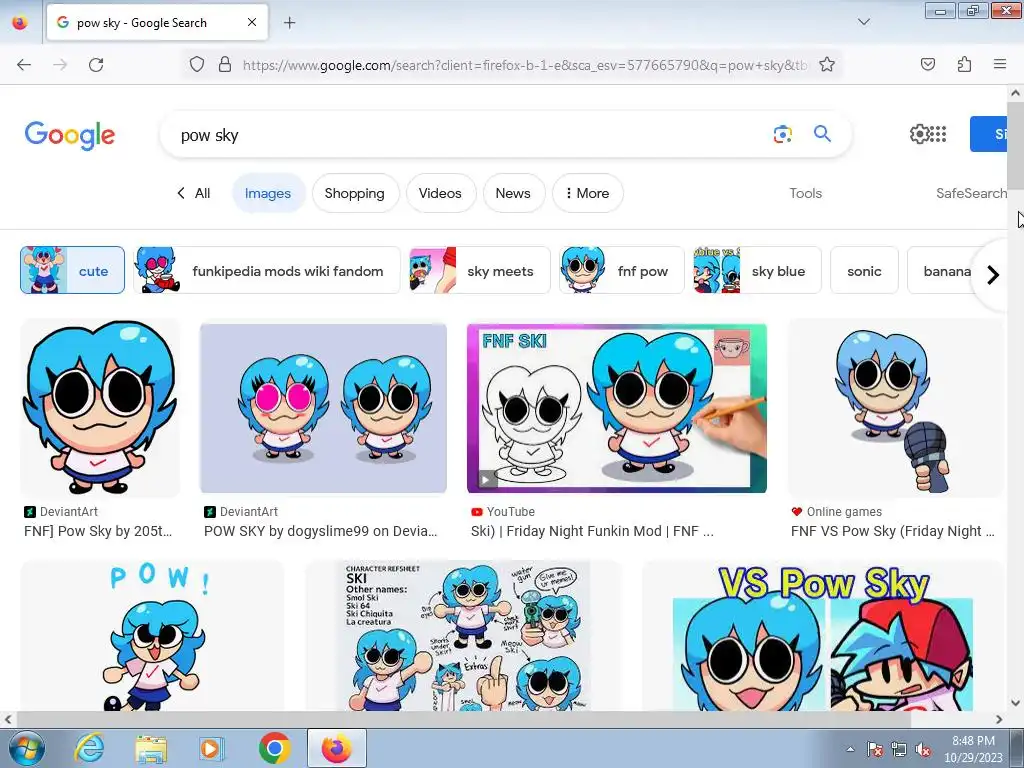Screen dimensions: 1024x768
Task: Switch to News results
Action: 513,193
